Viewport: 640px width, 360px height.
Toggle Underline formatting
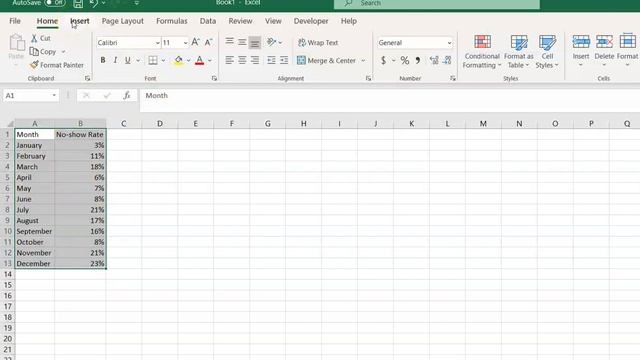[128, 60]
